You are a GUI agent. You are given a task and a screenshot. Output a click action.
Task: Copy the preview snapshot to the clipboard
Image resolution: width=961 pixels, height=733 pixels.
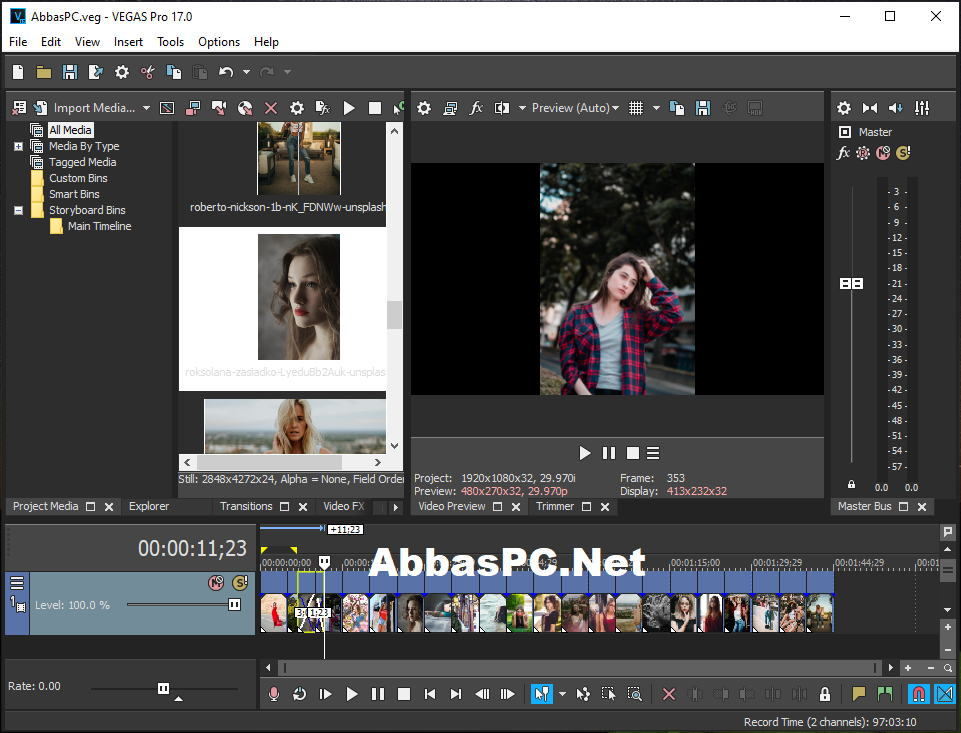point(677,108)
